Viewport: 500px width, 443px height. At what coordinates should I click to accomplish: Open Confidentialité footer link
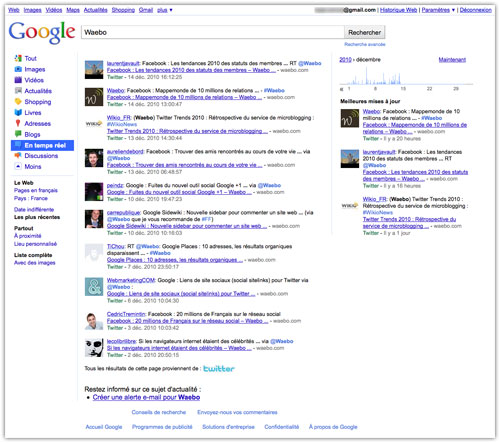click(282, 427)
